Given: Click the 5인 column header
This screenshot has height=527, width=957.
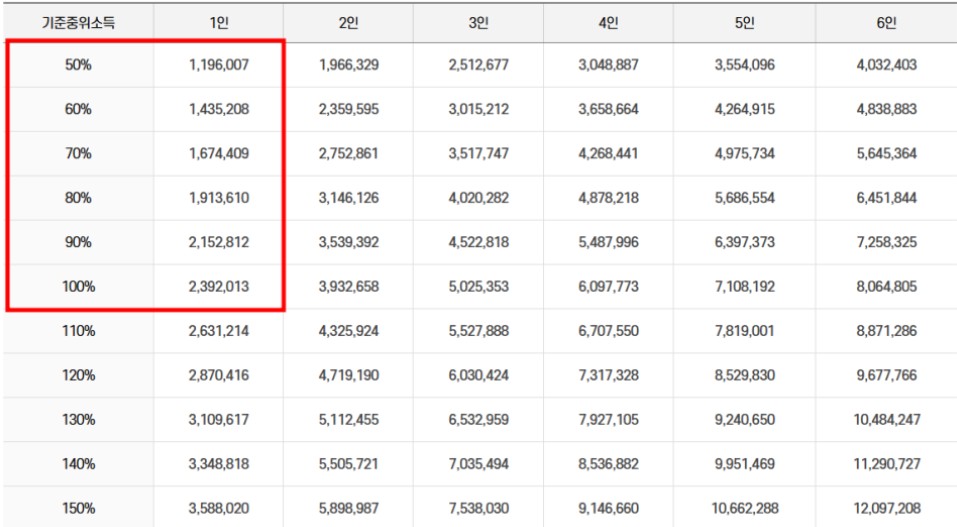Looking at the screenshot, I should [x=745, y=23].
